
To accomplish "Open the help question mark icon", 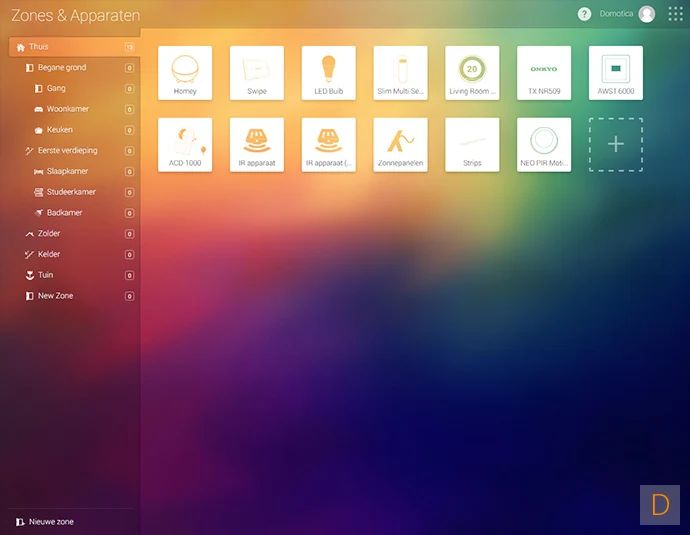I will [x=584, y=14].
